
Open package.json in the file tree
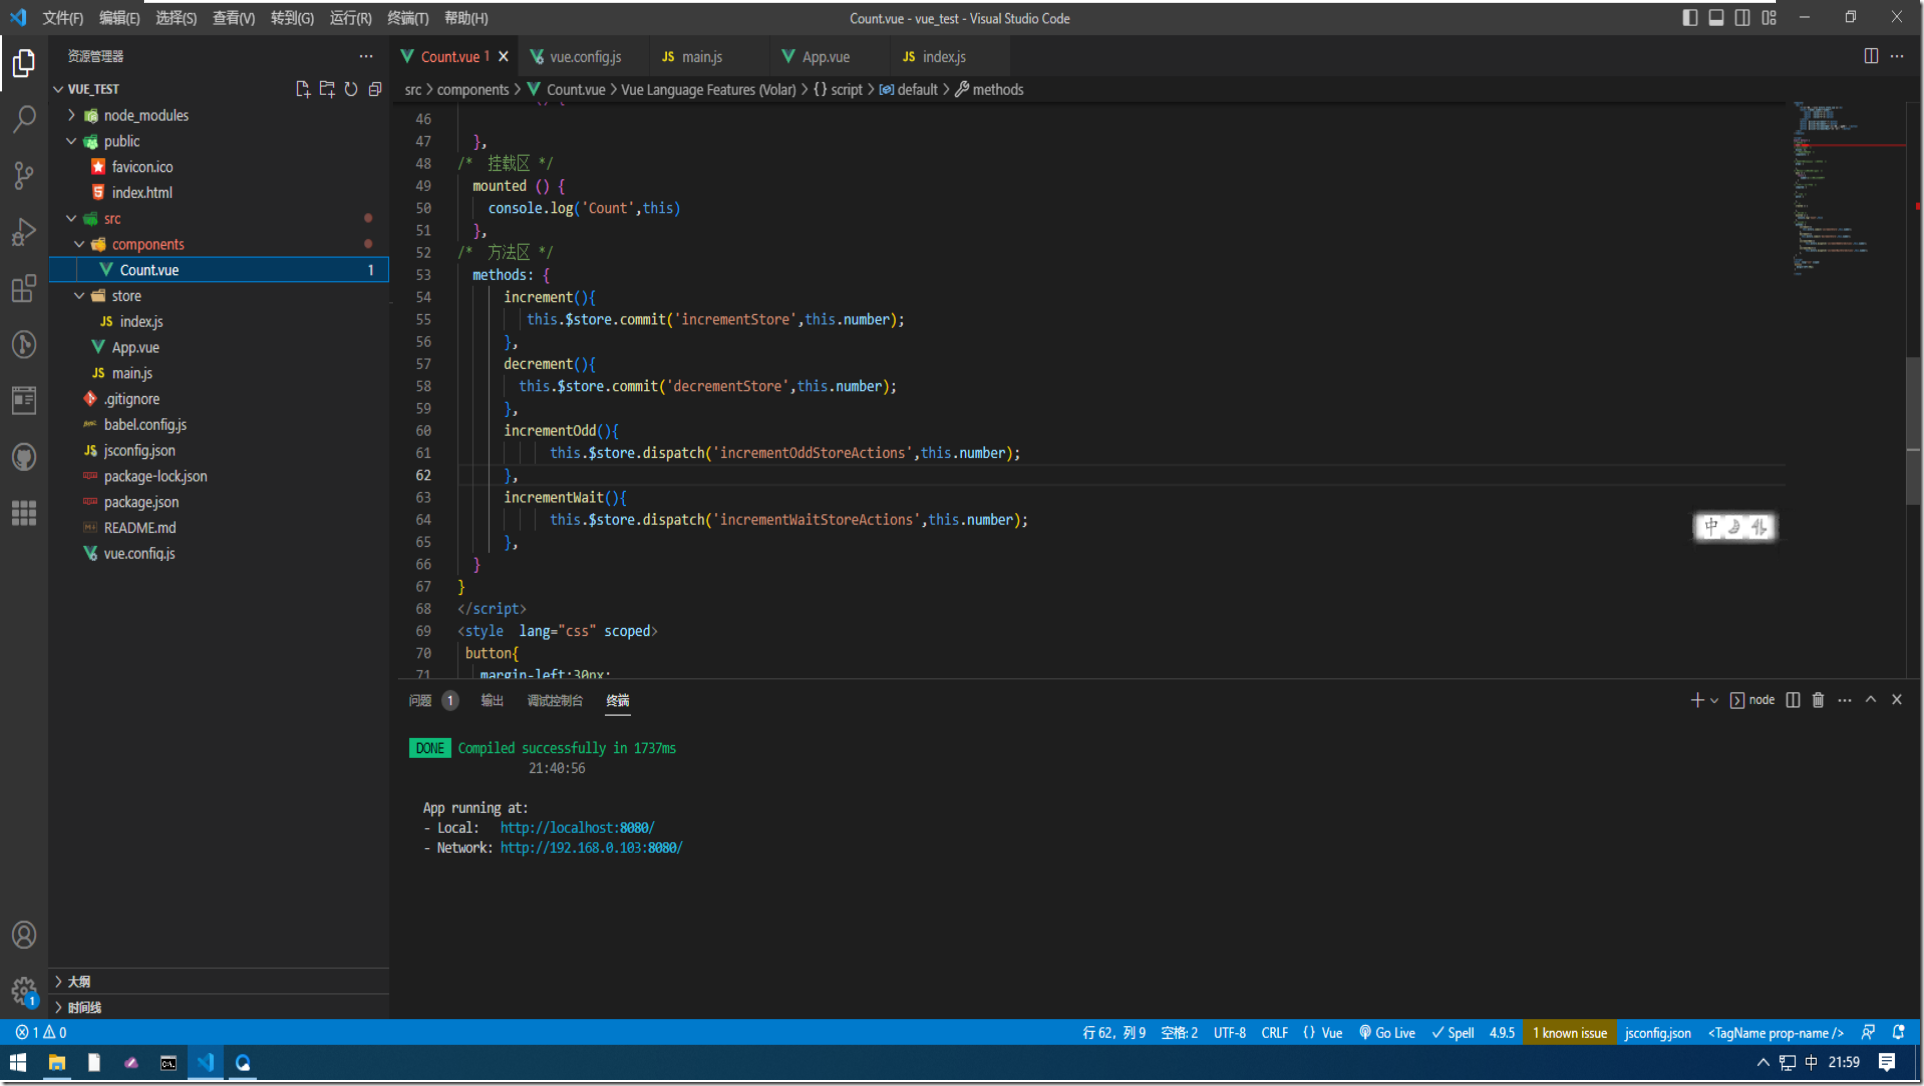click(x=141, y=502)
